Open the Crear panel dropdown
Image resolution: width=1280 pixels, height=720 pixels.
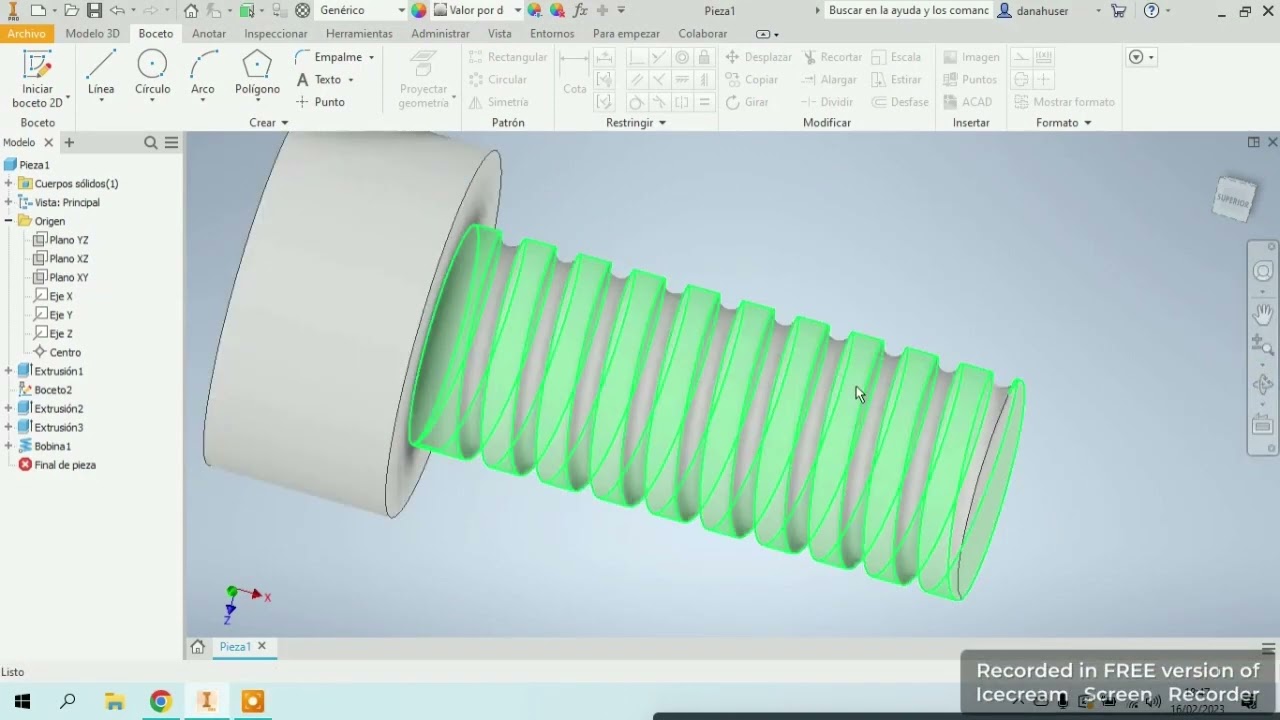pos(269,123)
